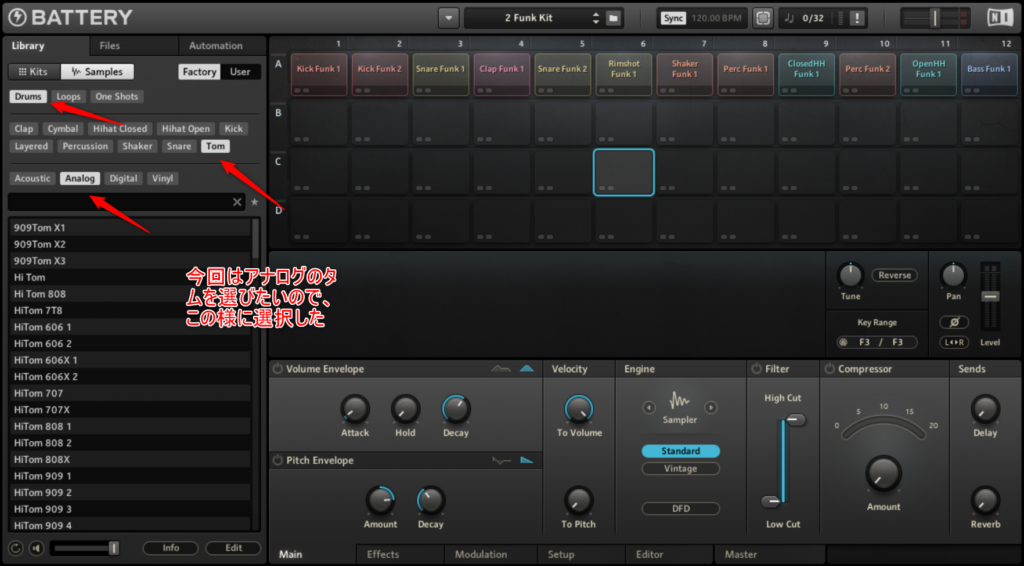
Task: Open the Automation tab in sidebar
Action: tap(216, 46)
